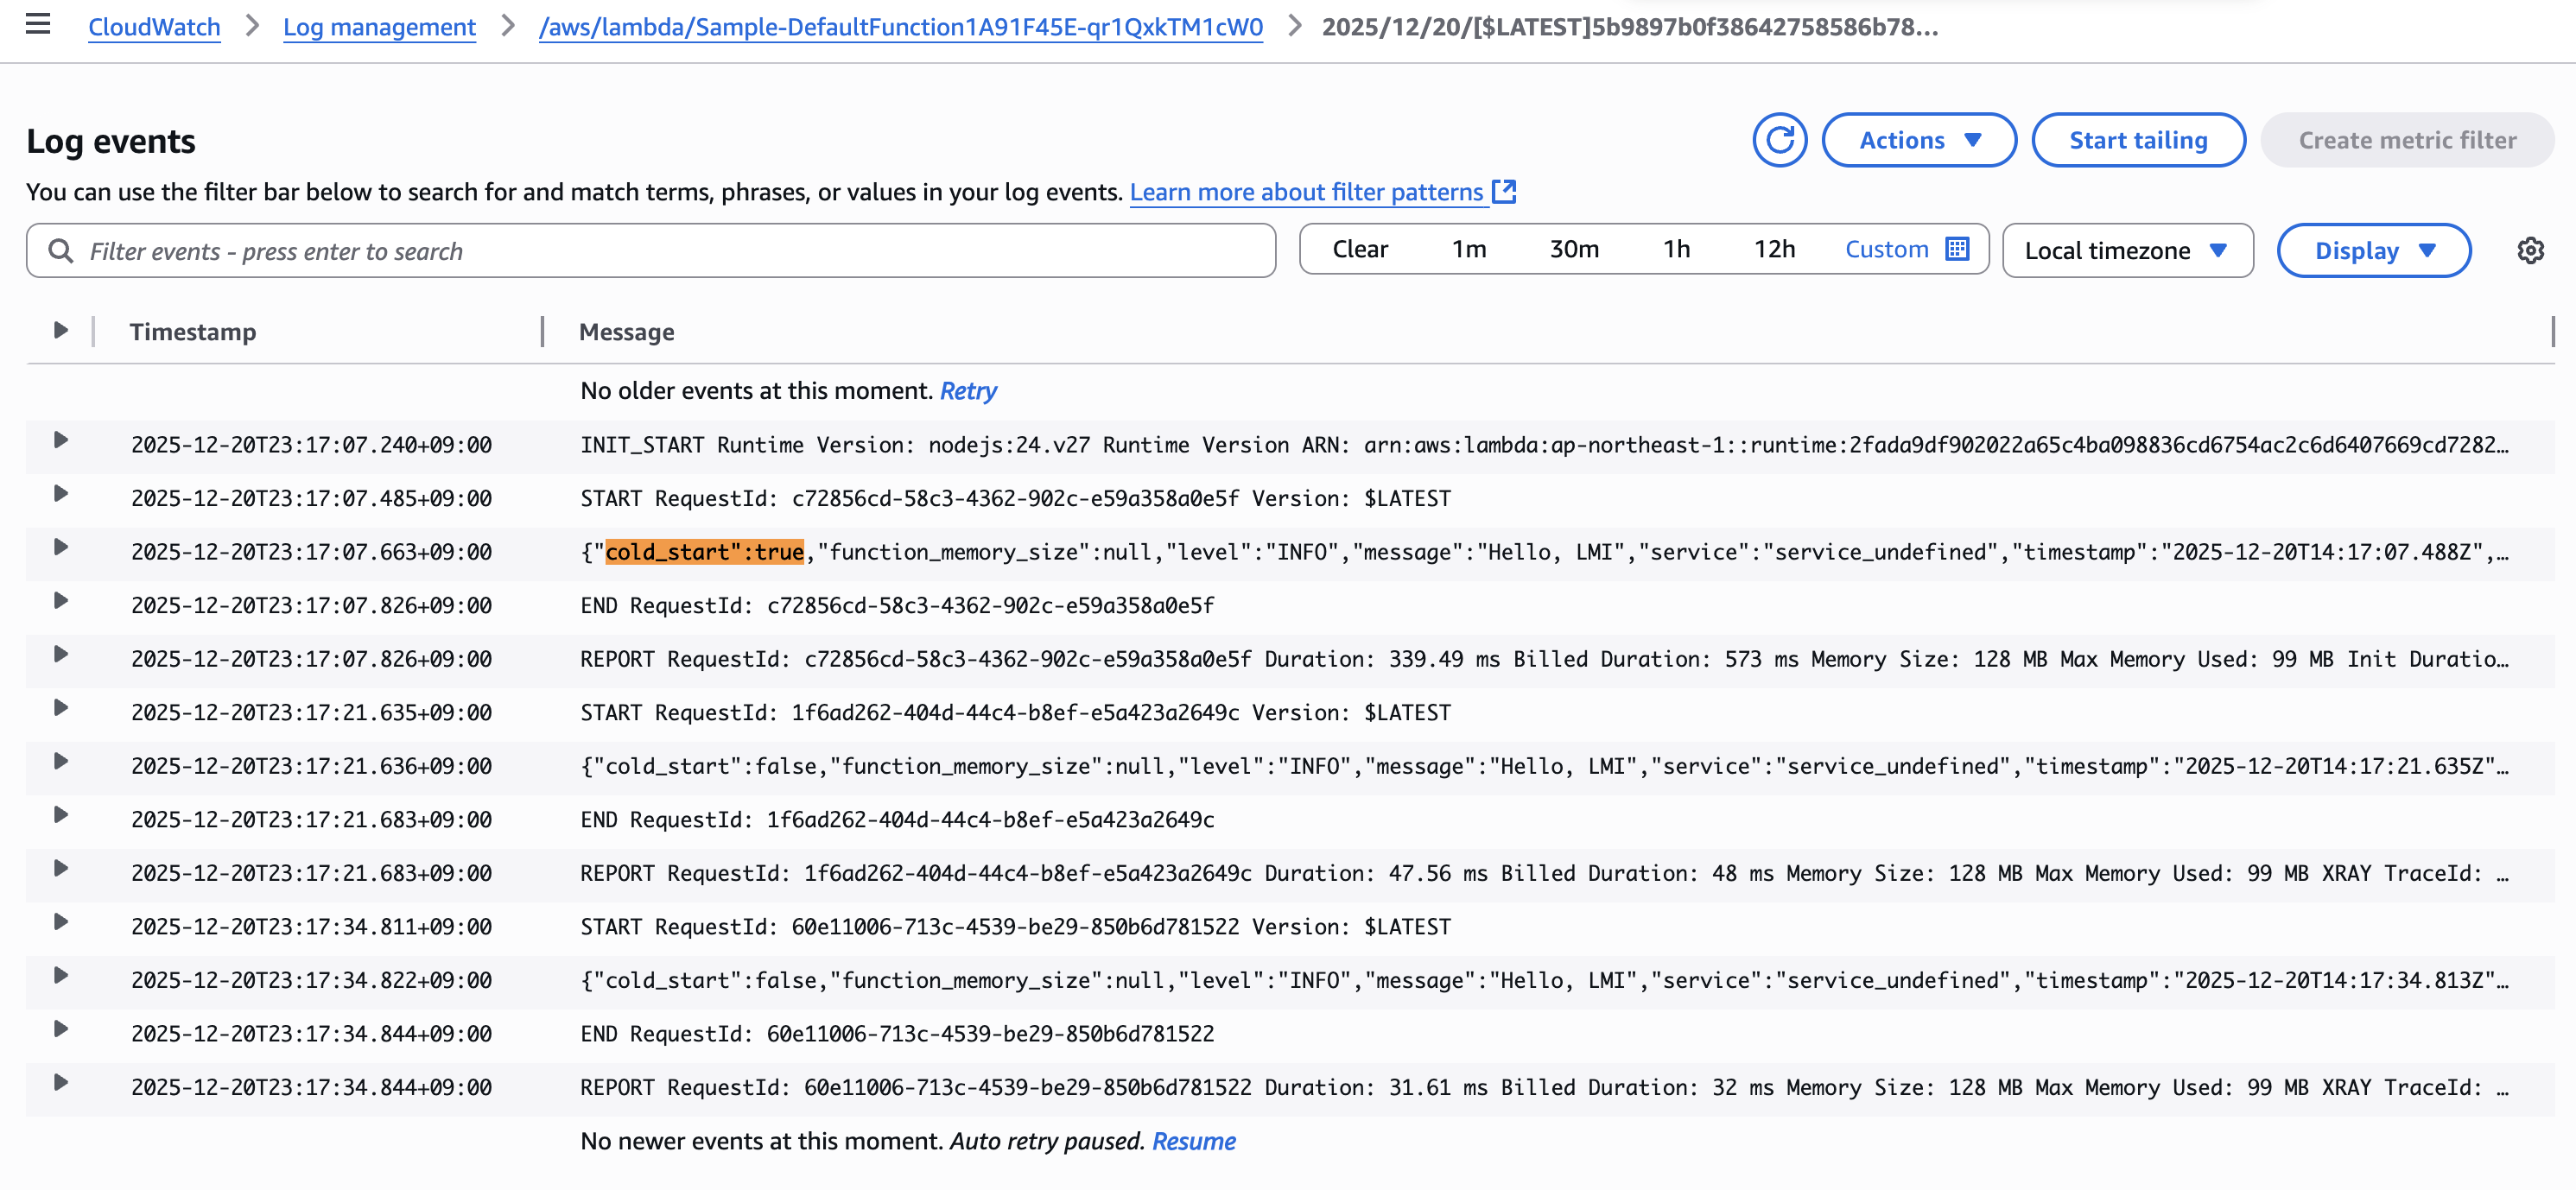
Task: Click the Retry link for older events
Action: click(967, 391)
